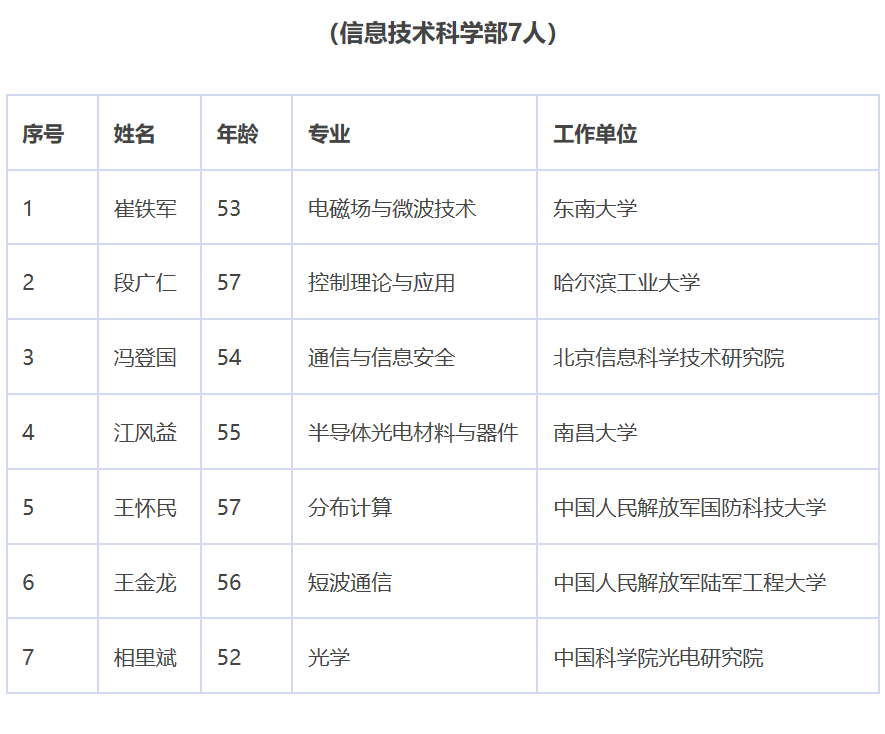Image resolution: width=885 pixels, height=734 pixels.
Task: Click the specialty 通信与信息安全
Action: (382, 357)
